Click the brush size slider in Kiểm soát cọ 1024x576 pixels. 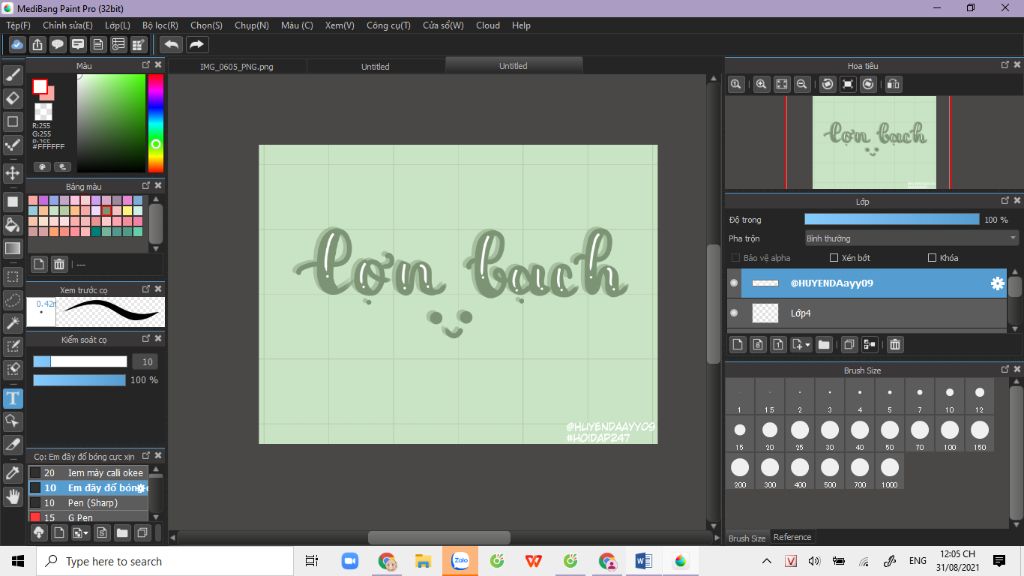[80, 361]
